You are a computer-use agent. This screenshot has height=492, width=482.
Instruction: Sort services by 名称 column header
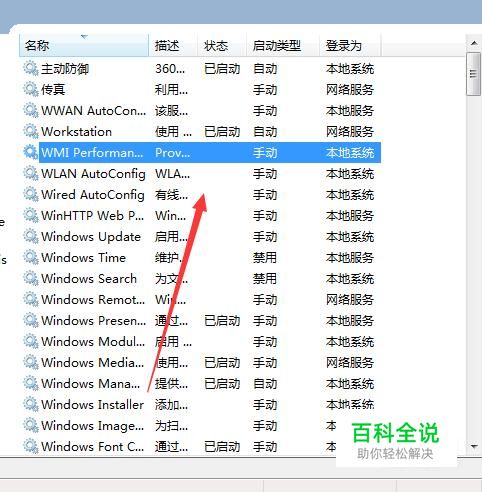(84, 45)
